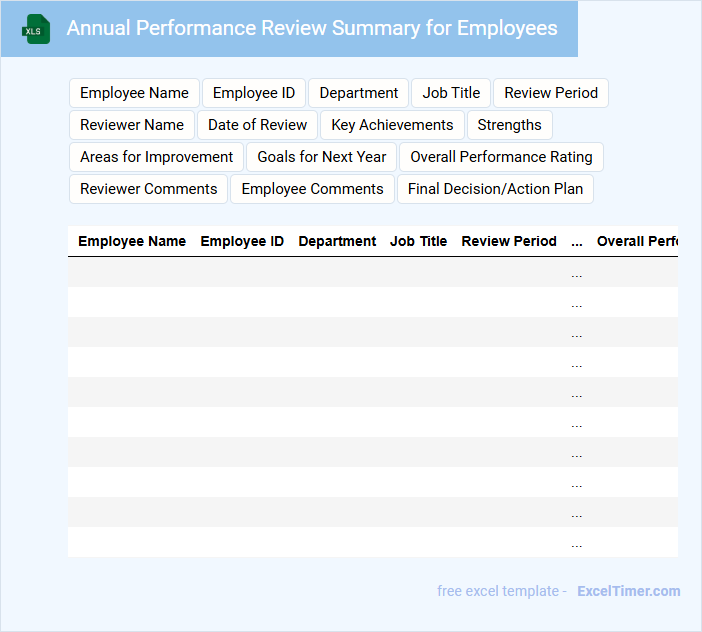The width and height of the screenshot is (702, 632).
Task: Click the Strengths tag
Action: (x=509, y=125)
